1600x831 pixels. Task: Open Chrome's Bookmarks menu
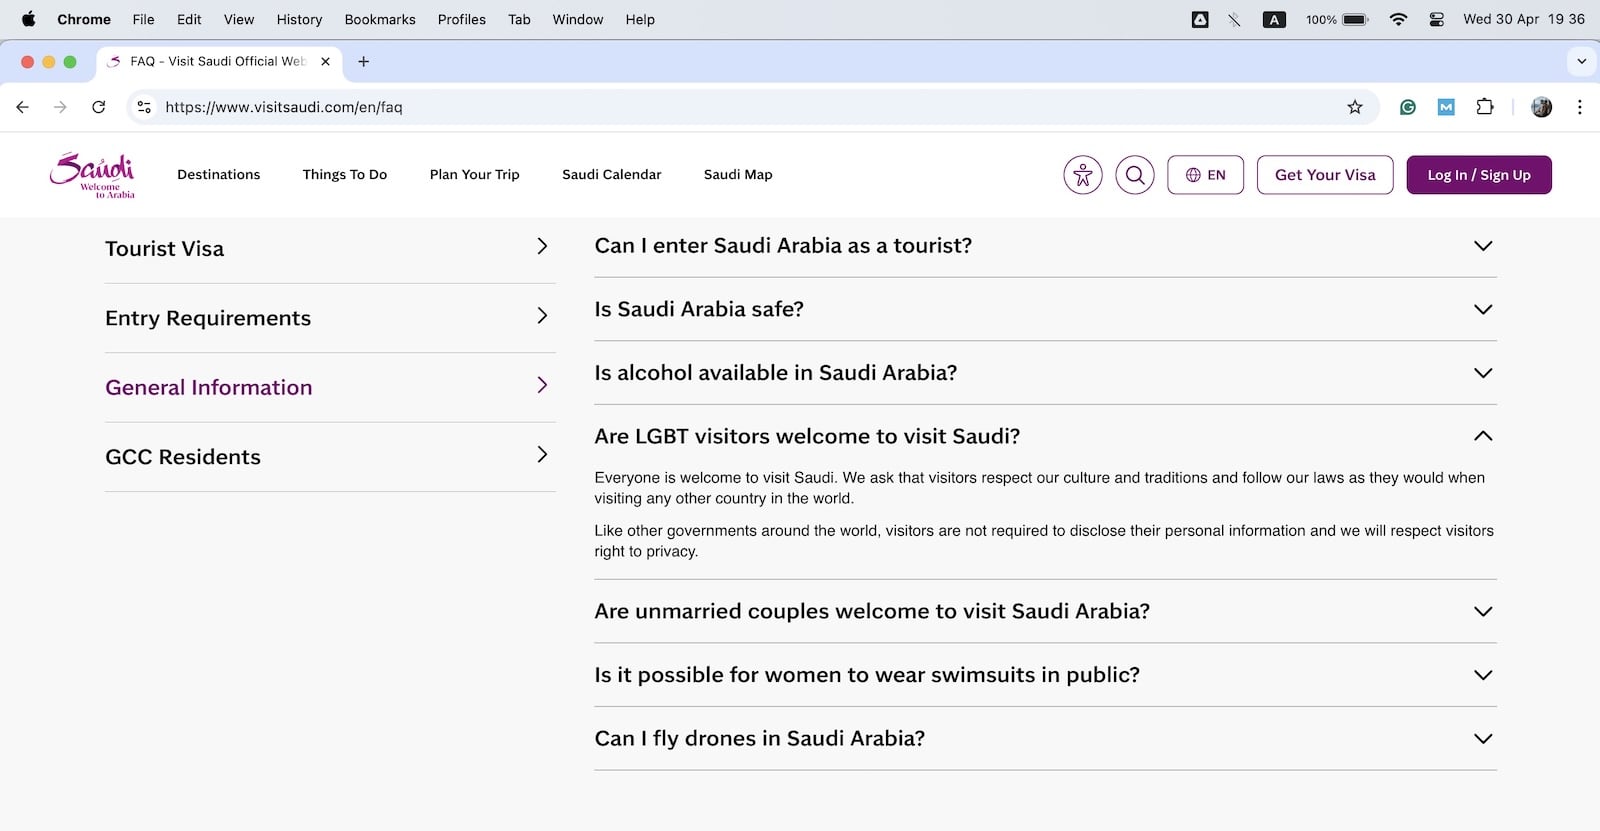(x=380, y=19)
